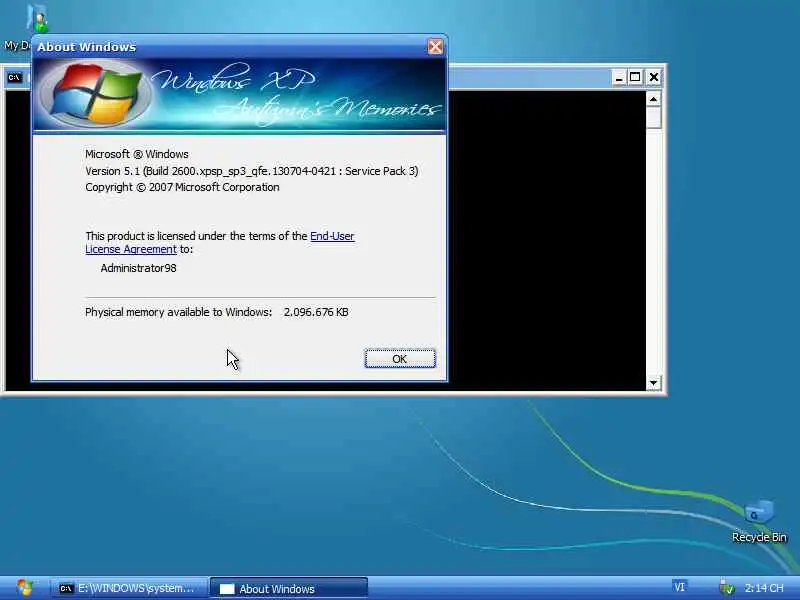Open the Start menu orb

(24, 588)
